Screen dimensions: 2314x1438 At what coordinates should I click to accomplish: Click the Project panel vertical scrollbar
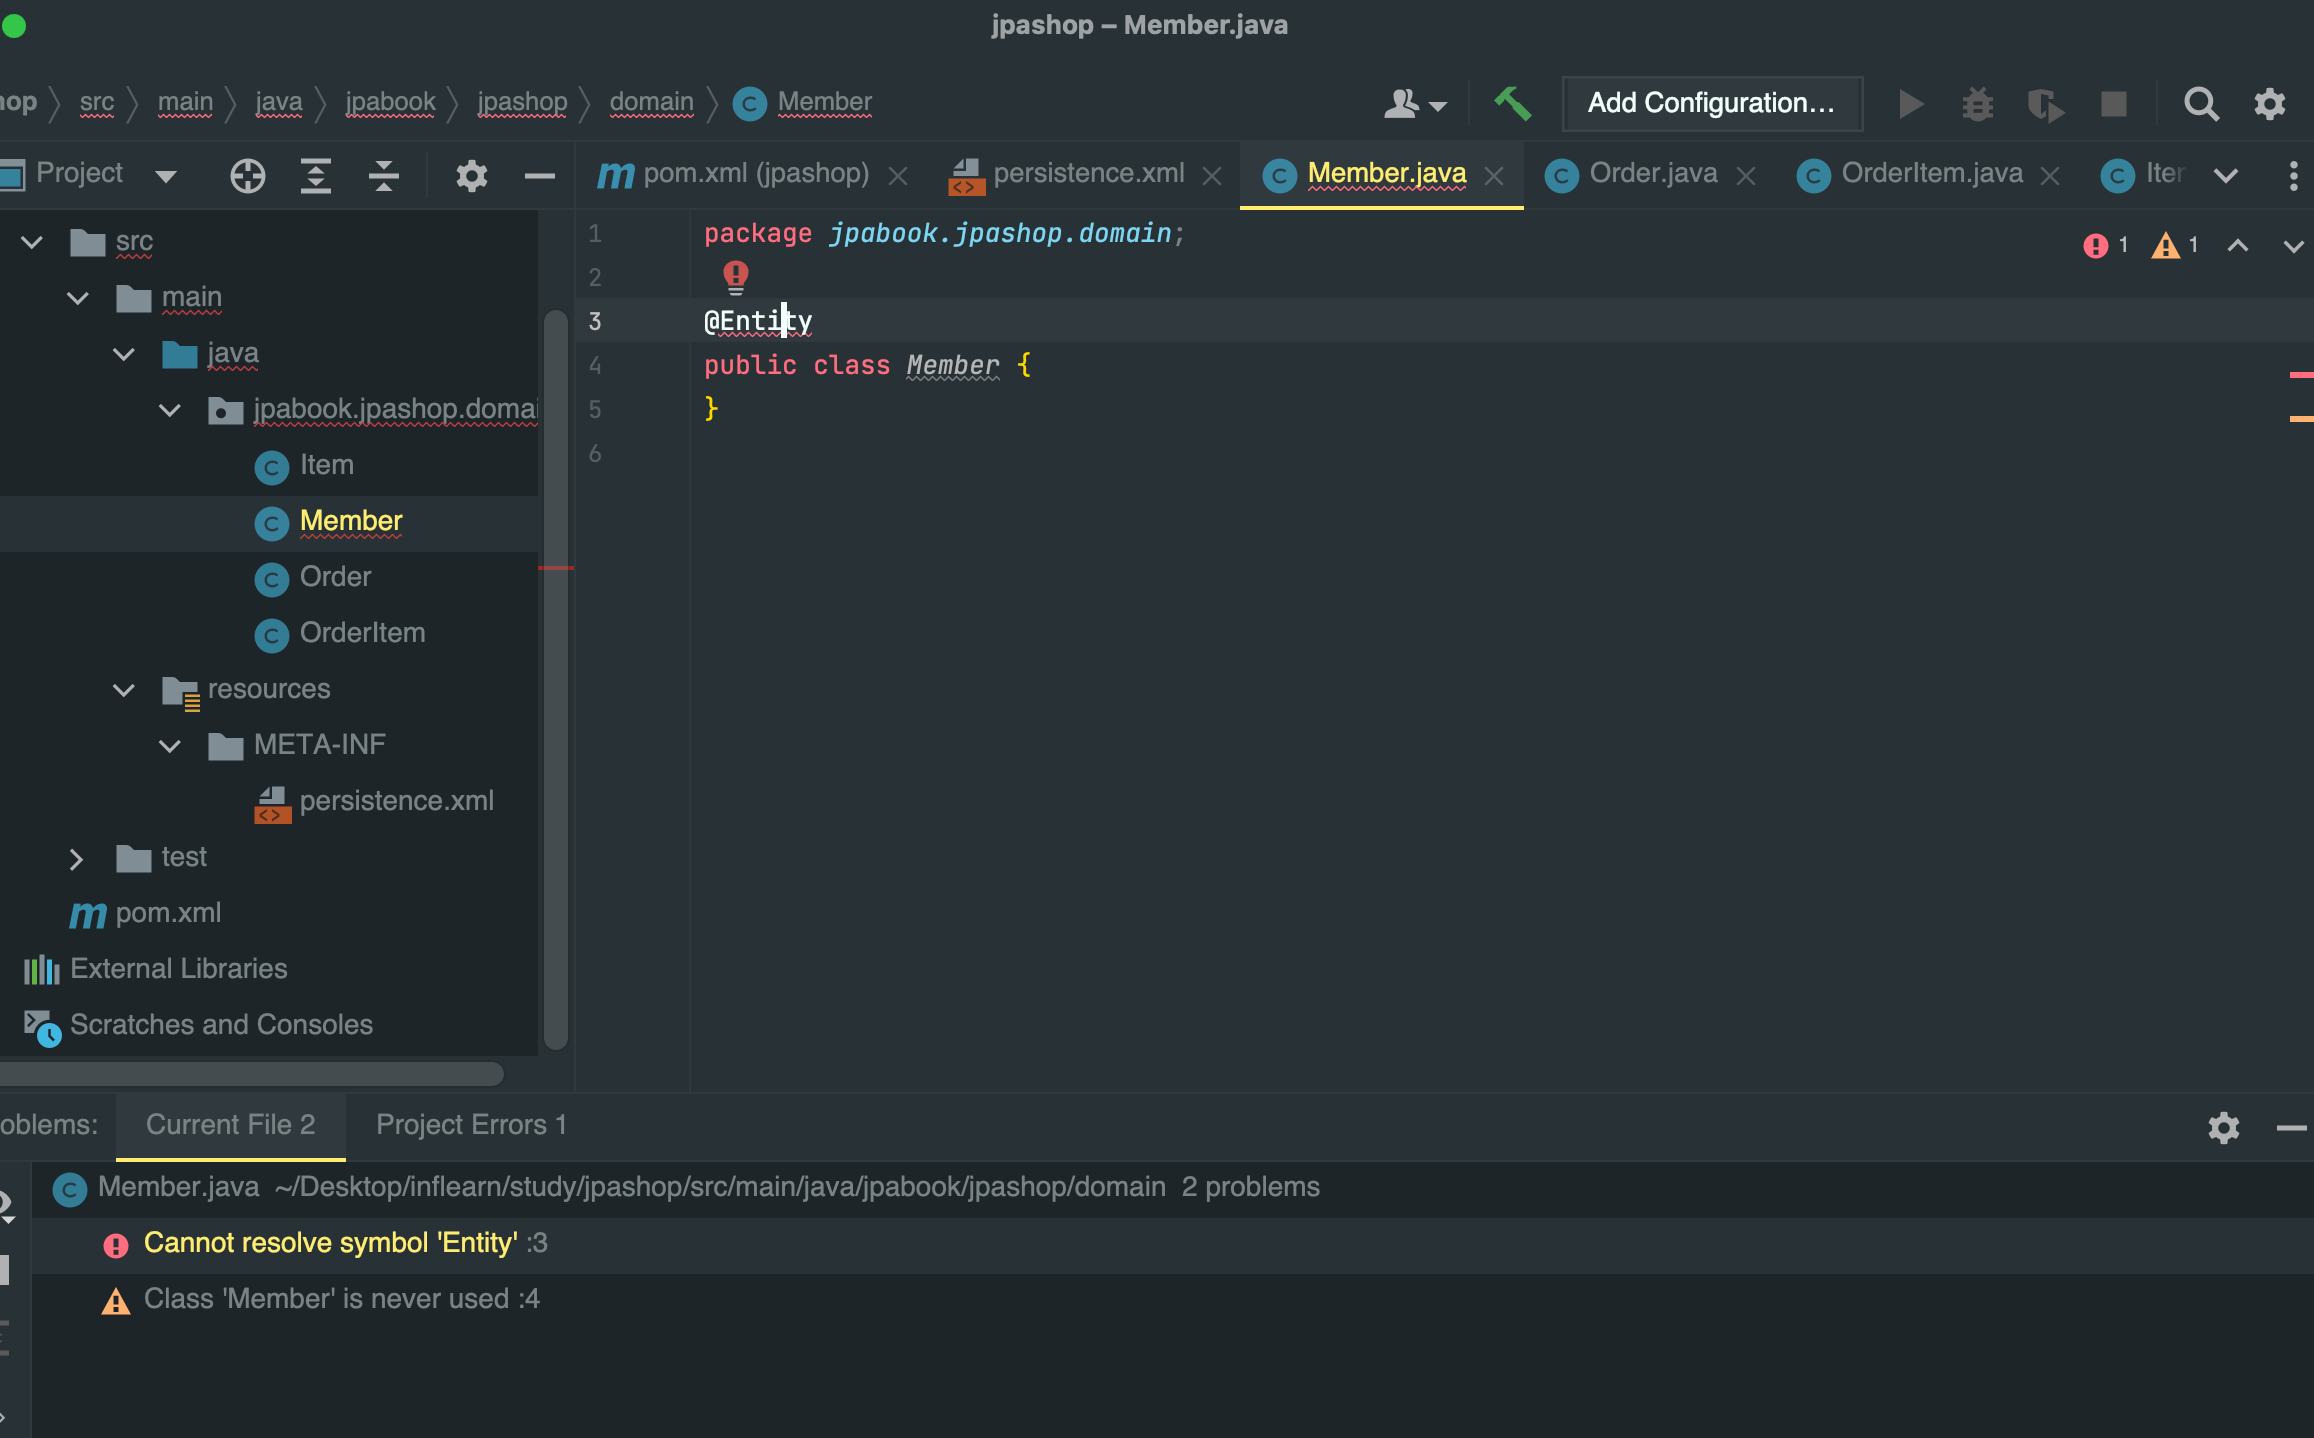(556, 680)
